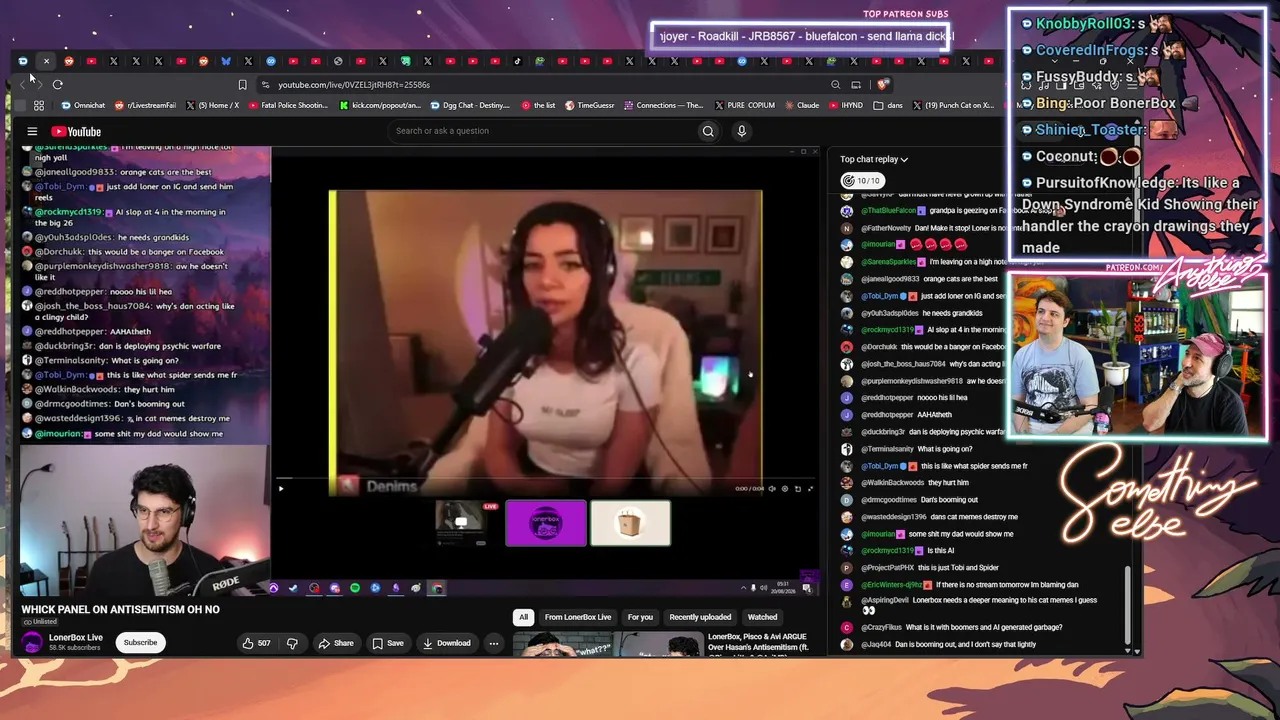Open suggested video thumbnail with 'what??' caption
The width and height of the screenshot is (1280, 720).
[606, 645]
